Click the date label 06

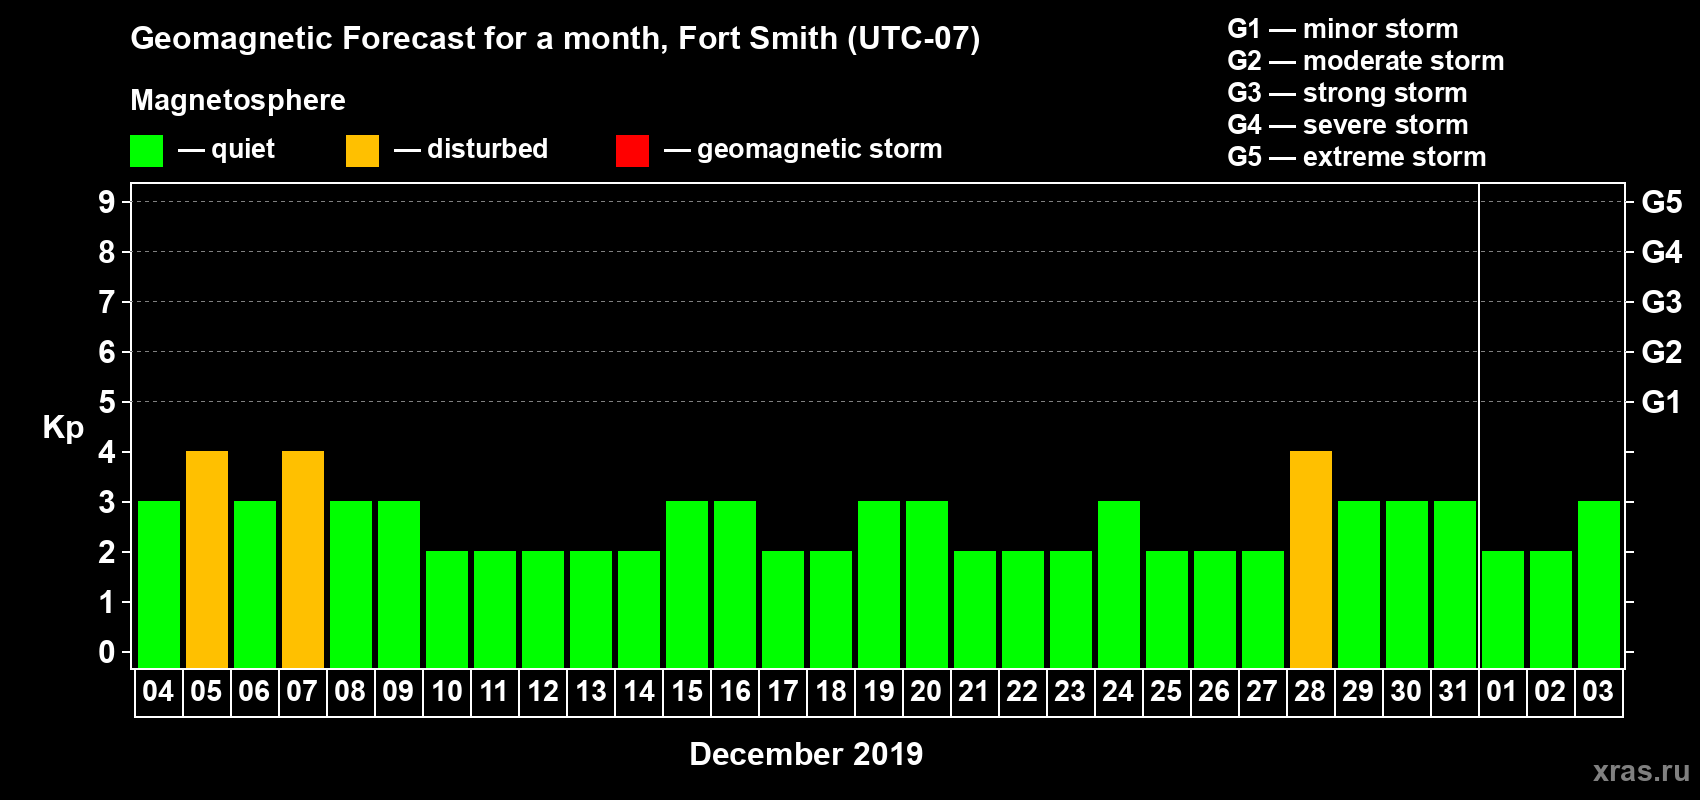tap(254, 691)
